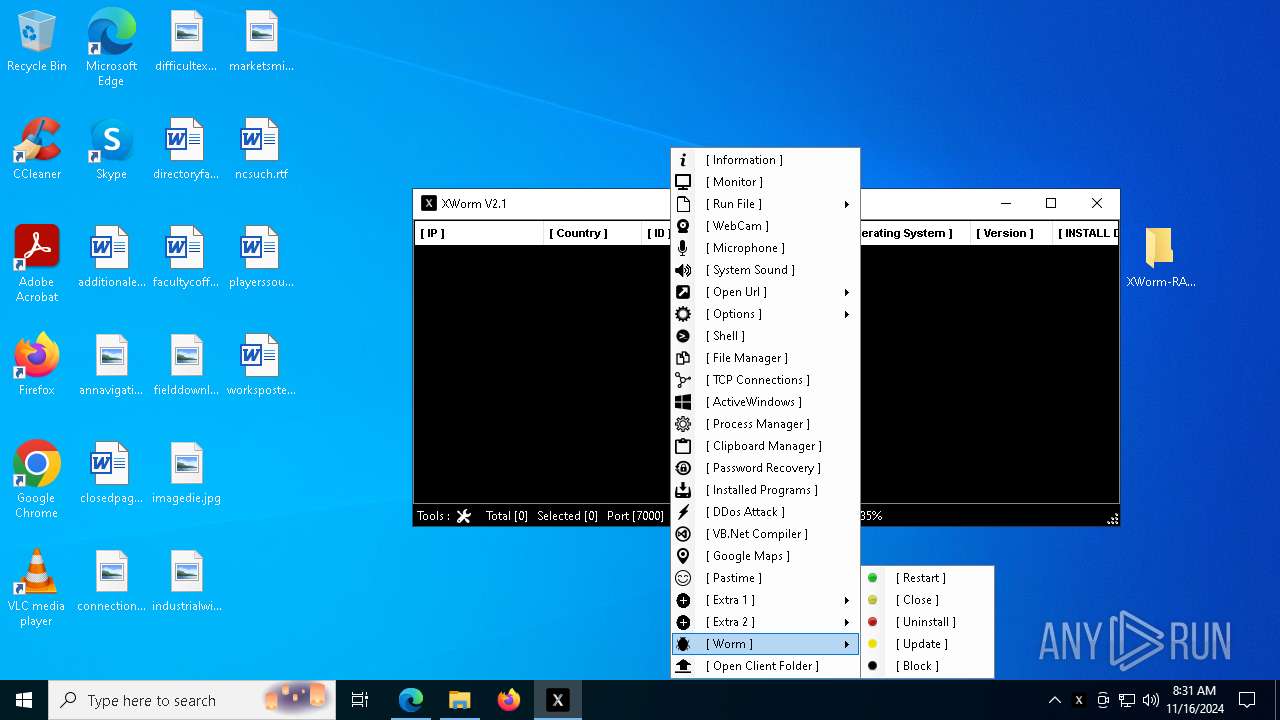Click the [ IP ] column header

[479, 233]
